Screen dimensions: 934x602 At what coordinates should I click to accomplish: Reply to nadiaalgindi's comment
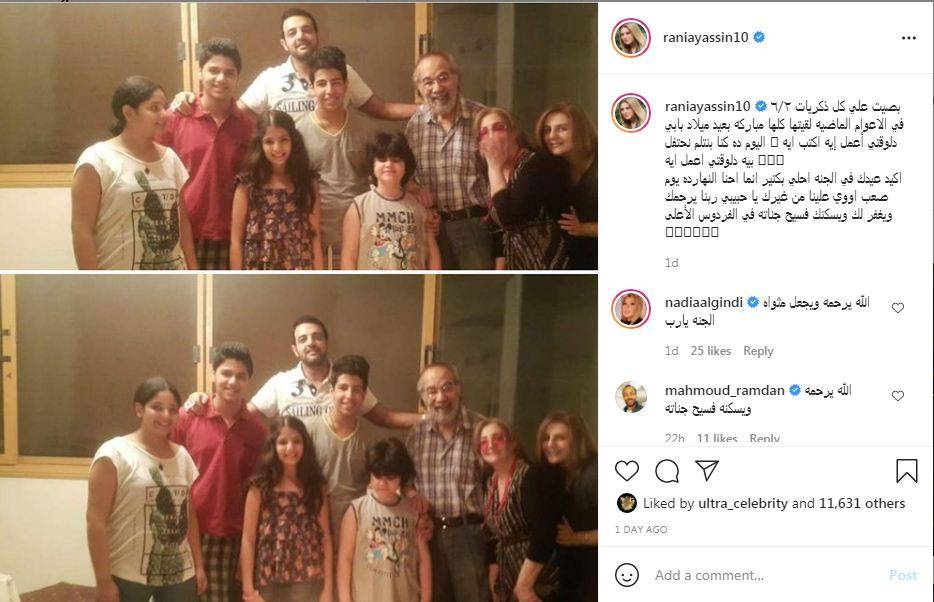point(758,351)
